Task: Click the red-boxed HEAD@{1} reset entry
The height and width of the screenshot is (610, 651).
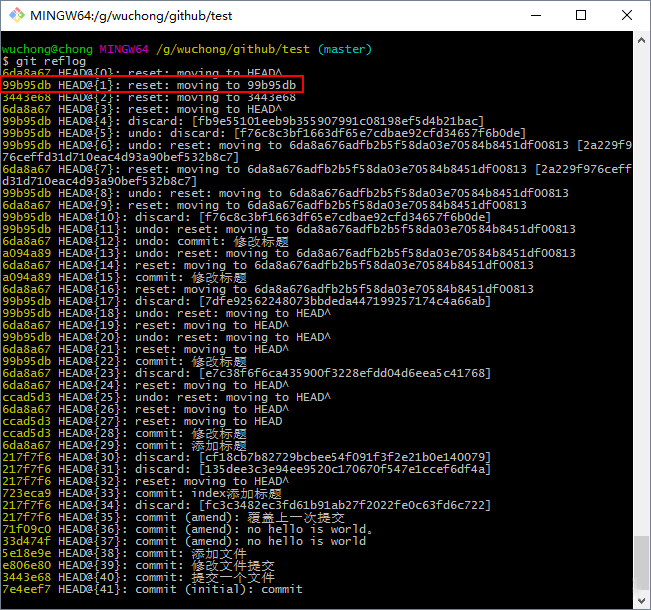Action: click(150, 85)
